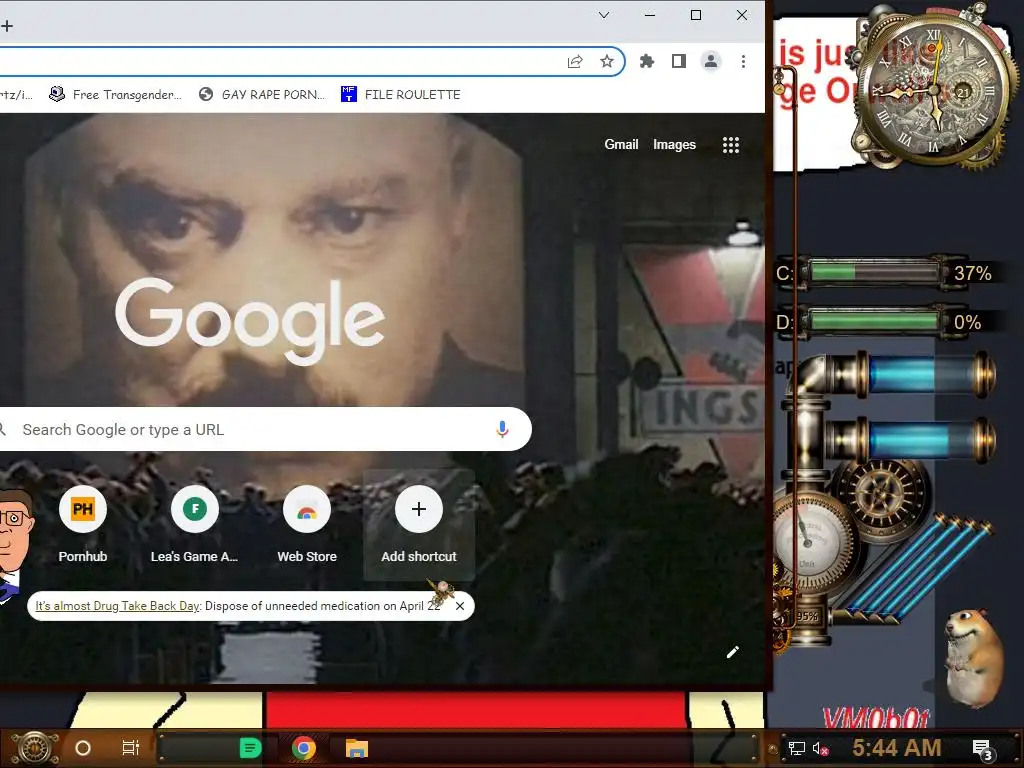Image resolution: width=1024 pixels, height=768 pixels.
Task: Open File Explorer from the taskbar
Action: 357,748
